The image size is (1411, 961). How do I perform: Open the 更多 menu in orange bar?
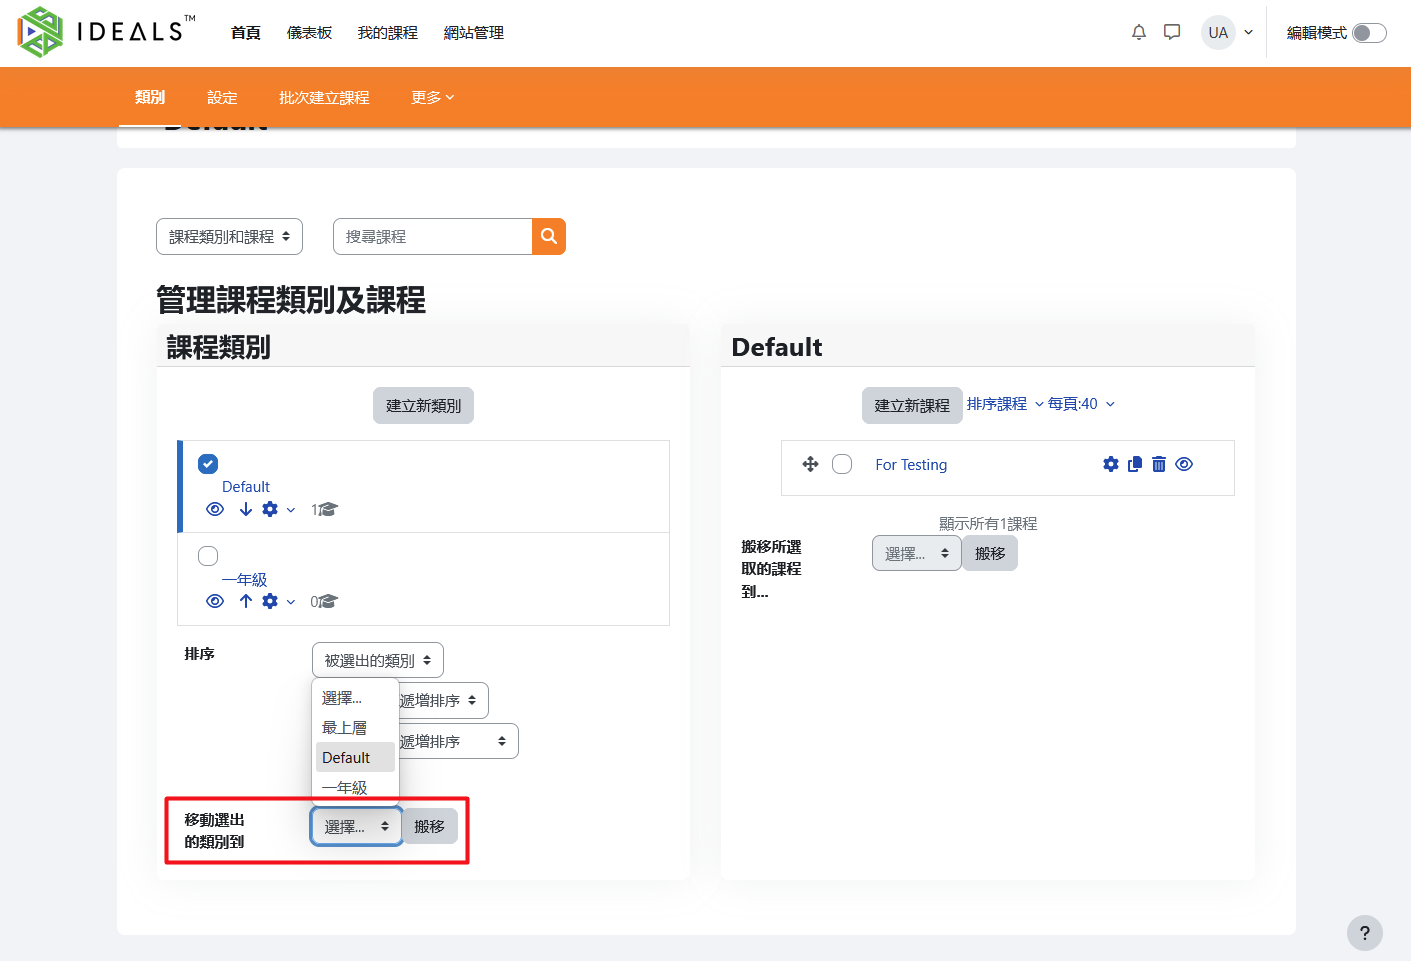coord(432,97)
